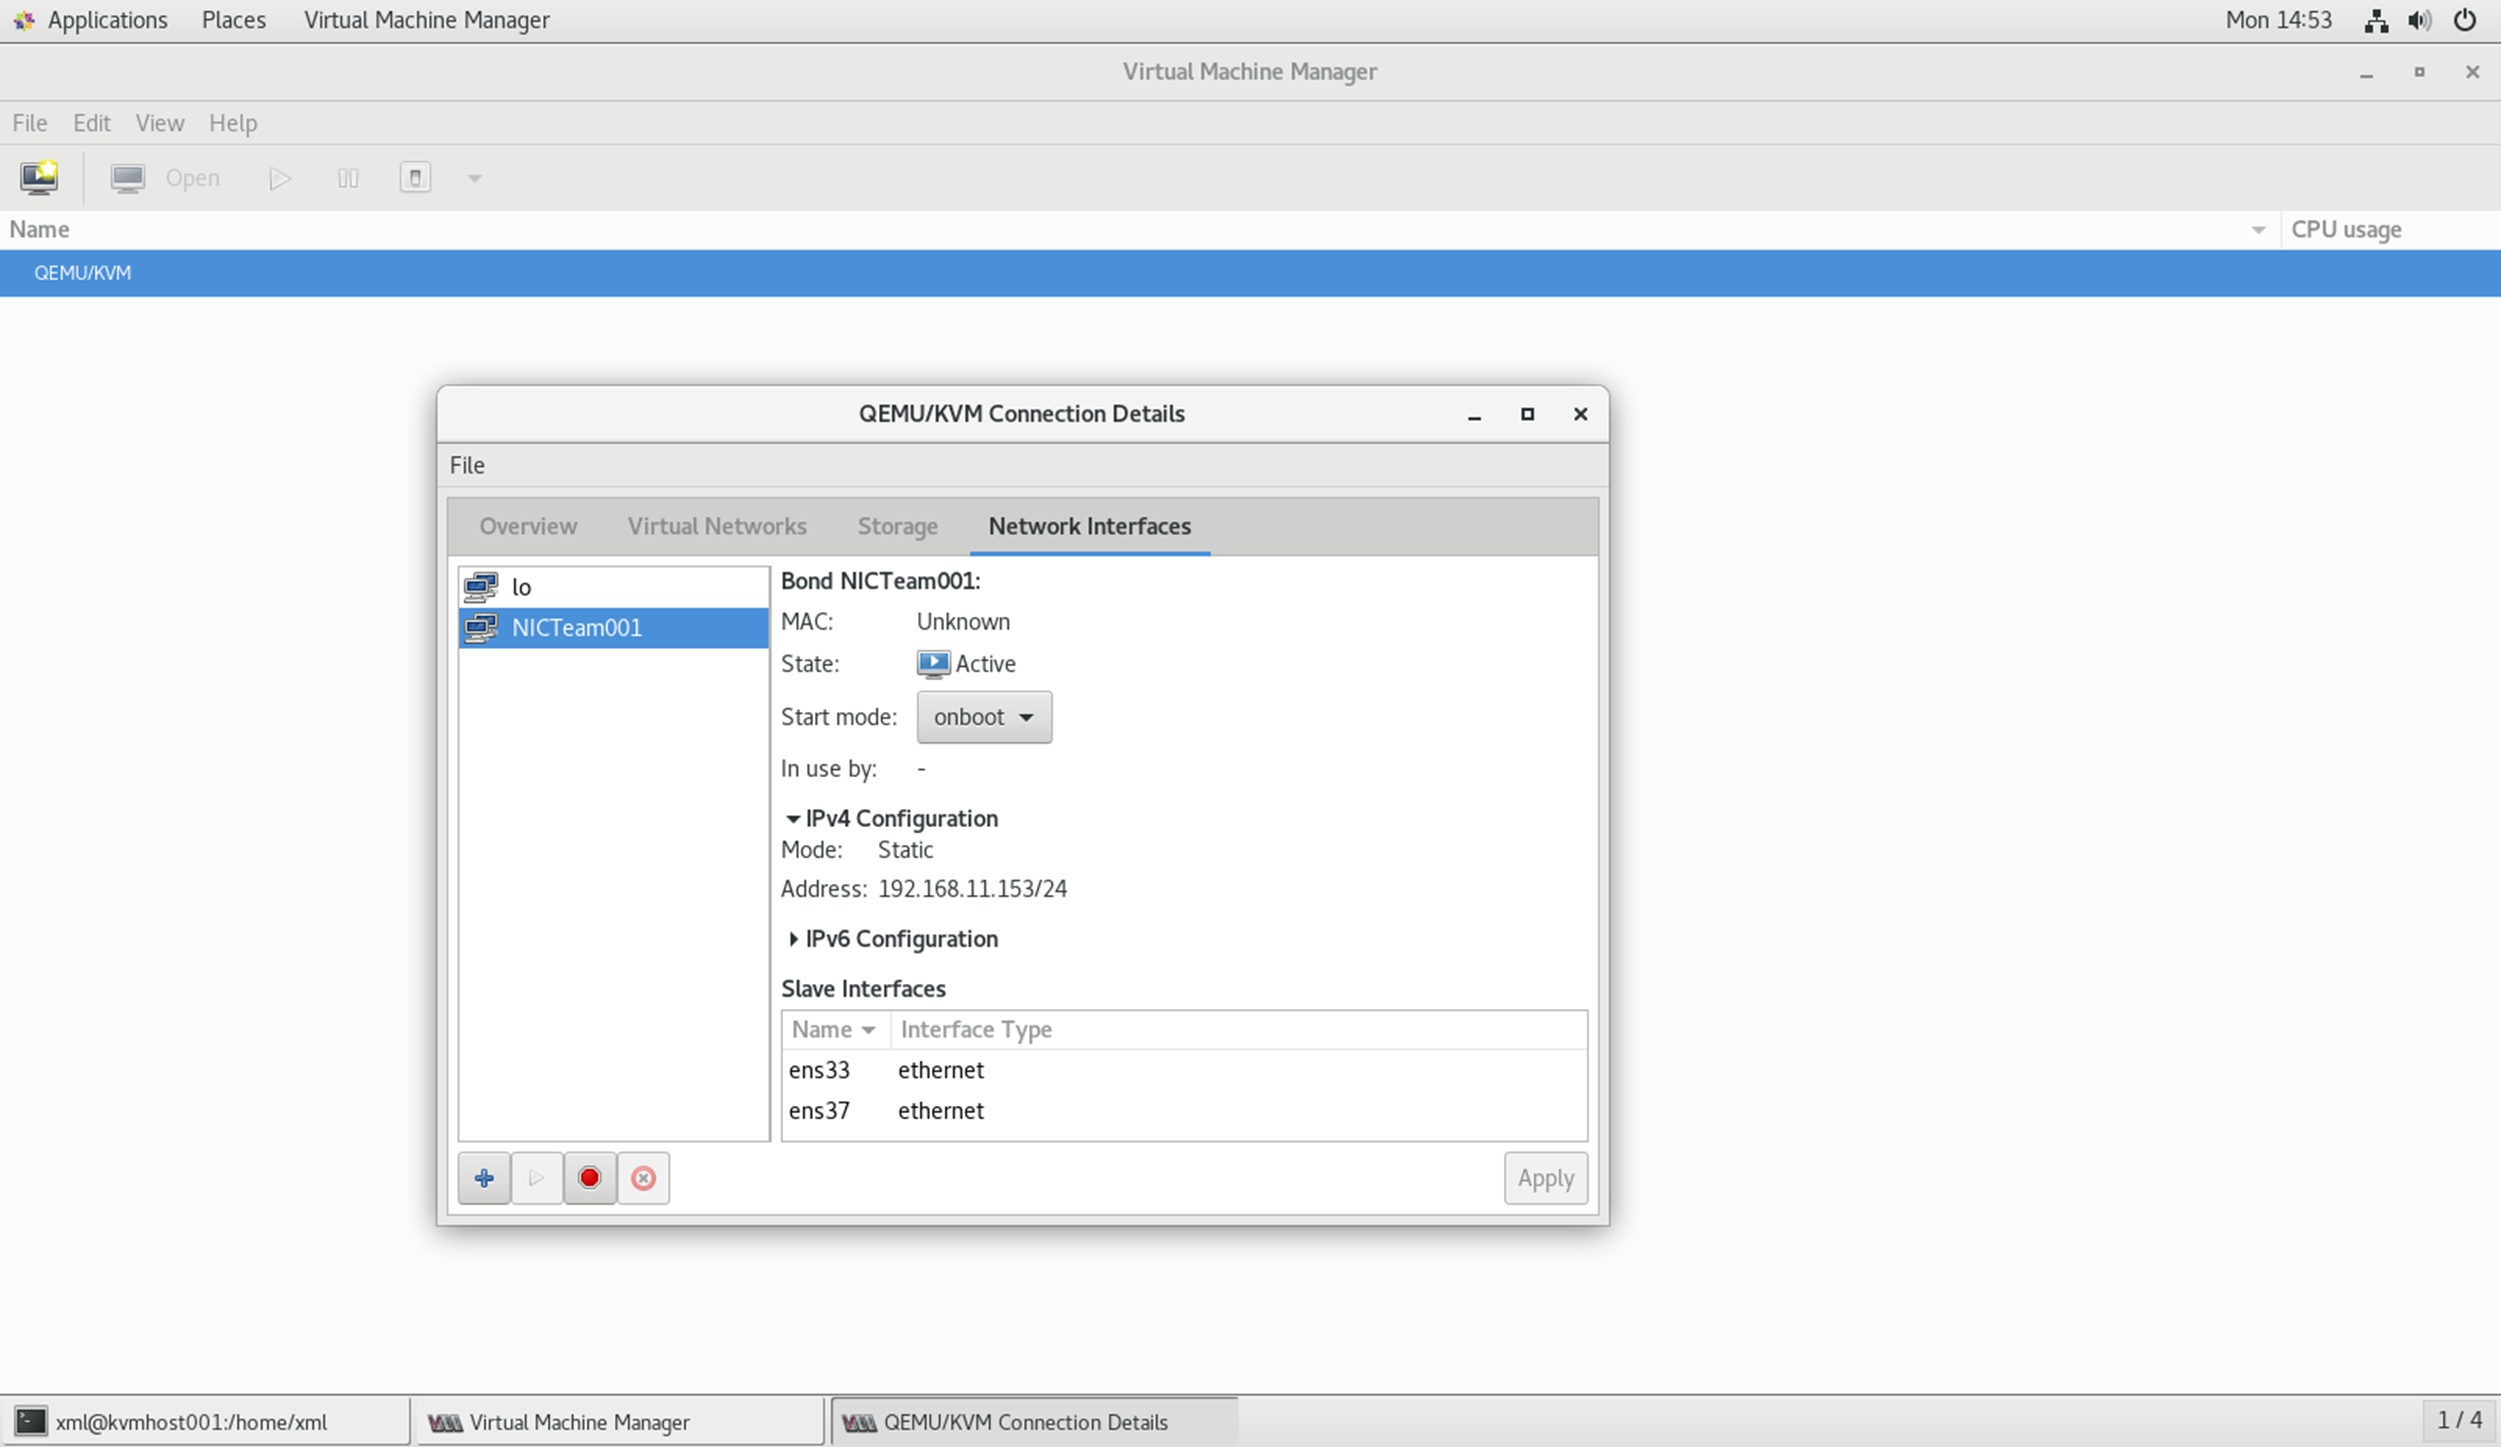Screen dimensions: 2501x1447
Task: Click the Run VM play icon
Action: [x=280, y=178]
